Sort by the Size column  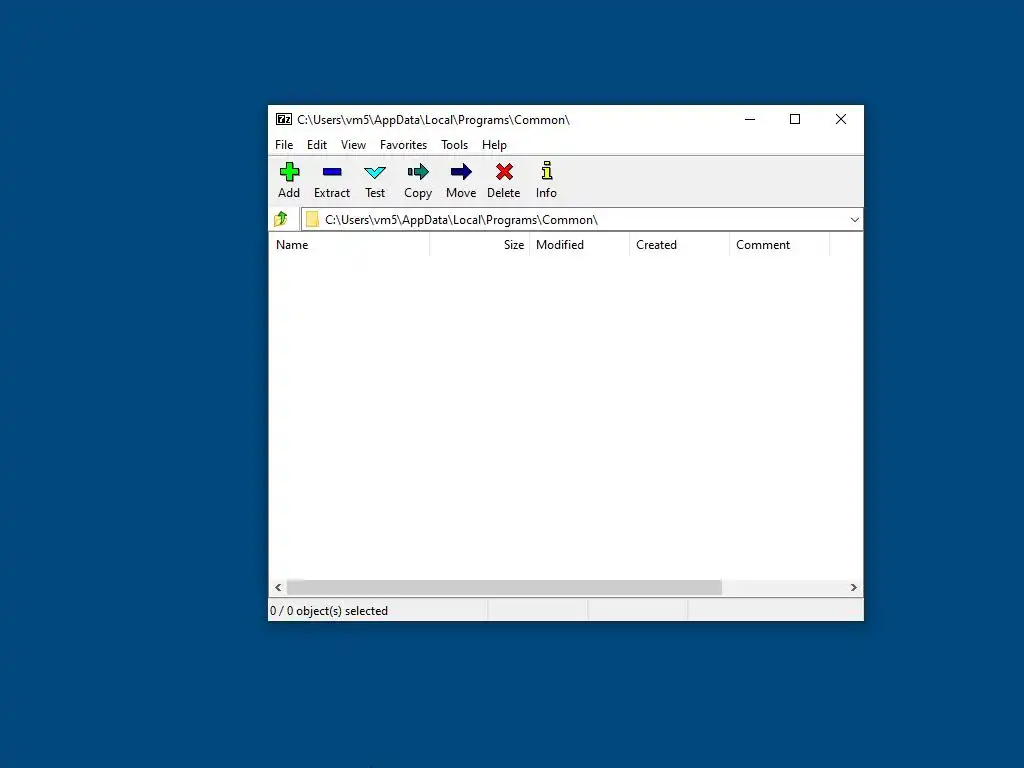tap(479, 245)
